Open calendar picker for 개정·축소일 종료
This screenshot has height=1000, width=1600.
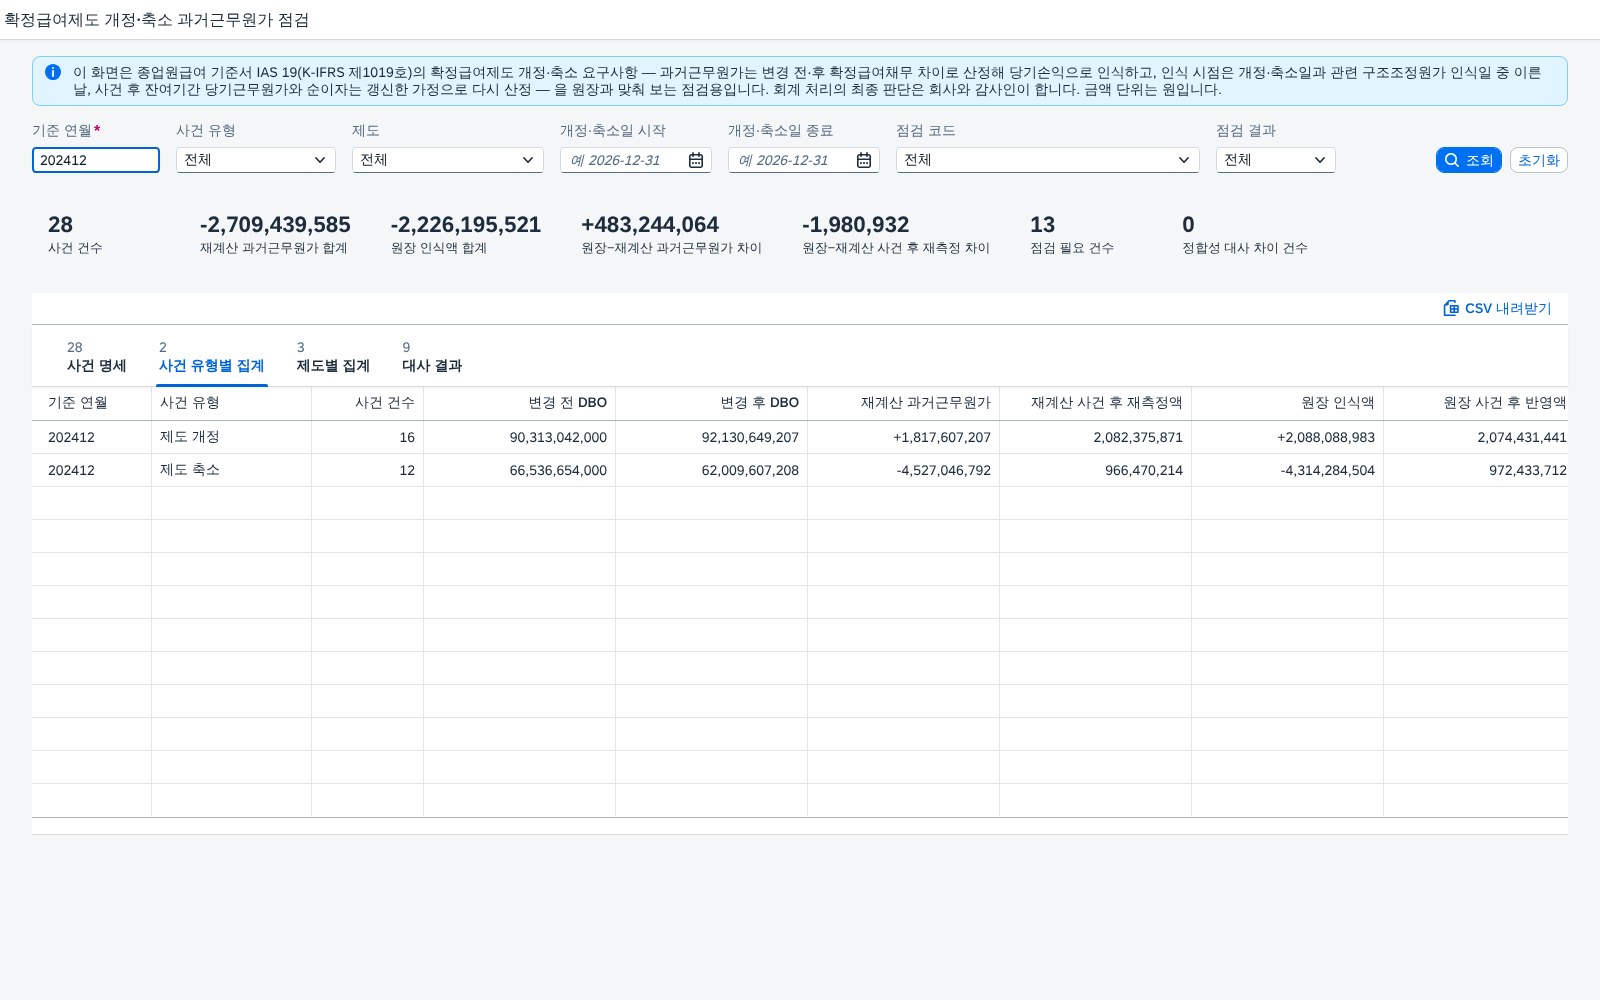pyautogui.click(x=864, y=160)
